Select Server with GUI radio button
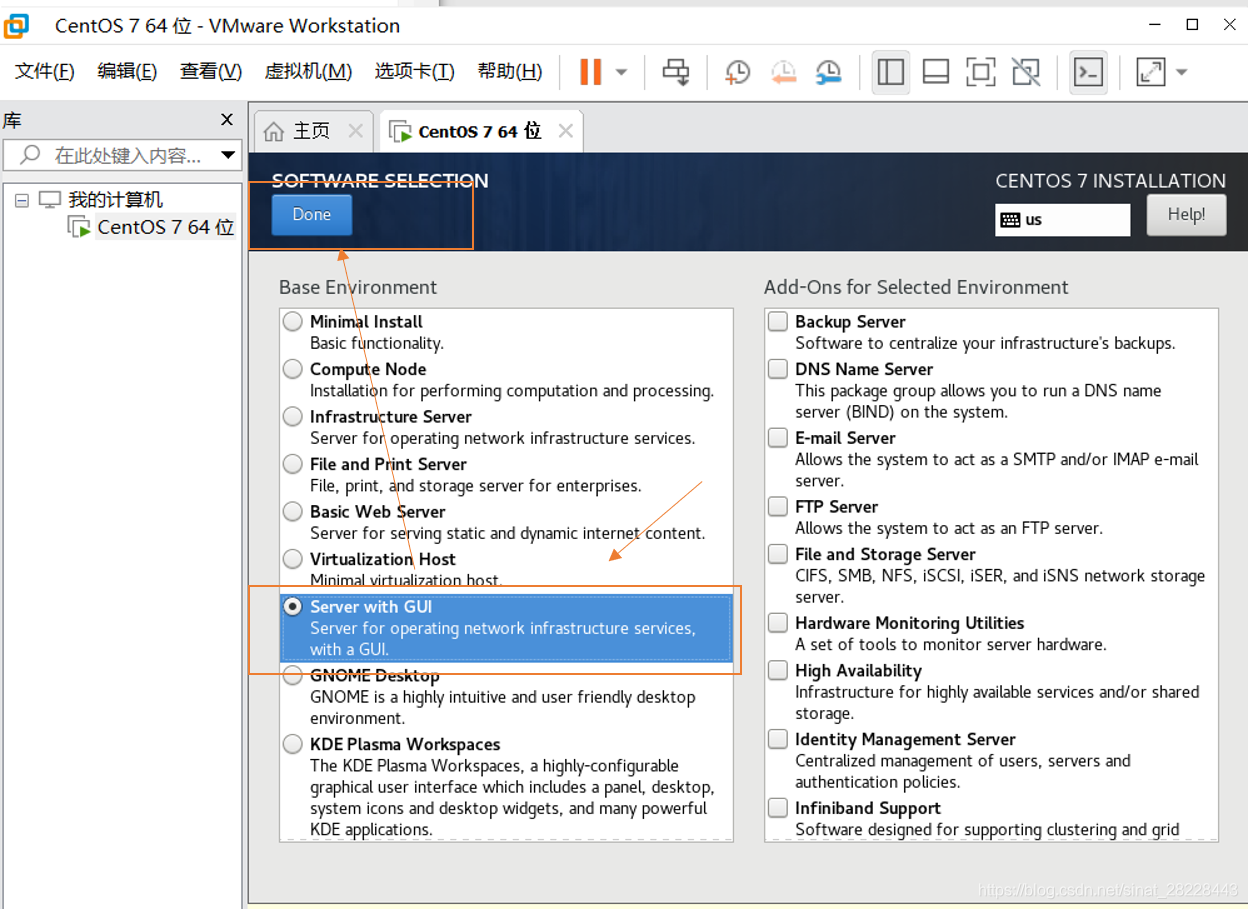The height and width of the screenshot is (909, 1248). coord(292,606)
